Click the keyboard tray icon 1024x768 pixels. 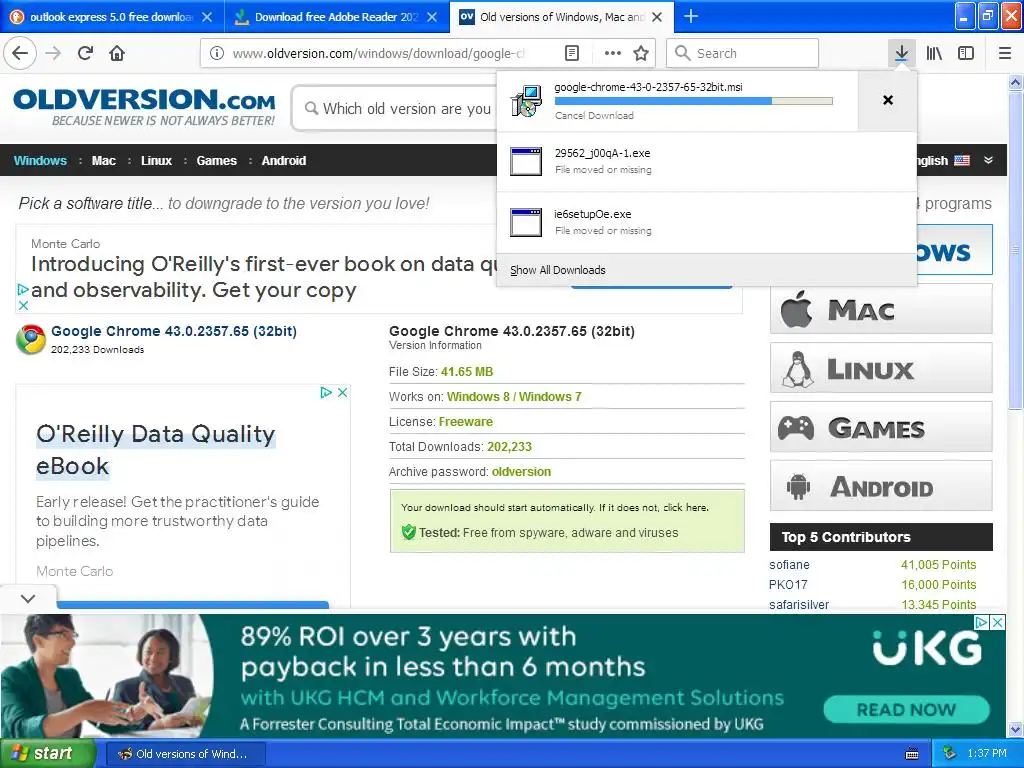coord(912,754)
